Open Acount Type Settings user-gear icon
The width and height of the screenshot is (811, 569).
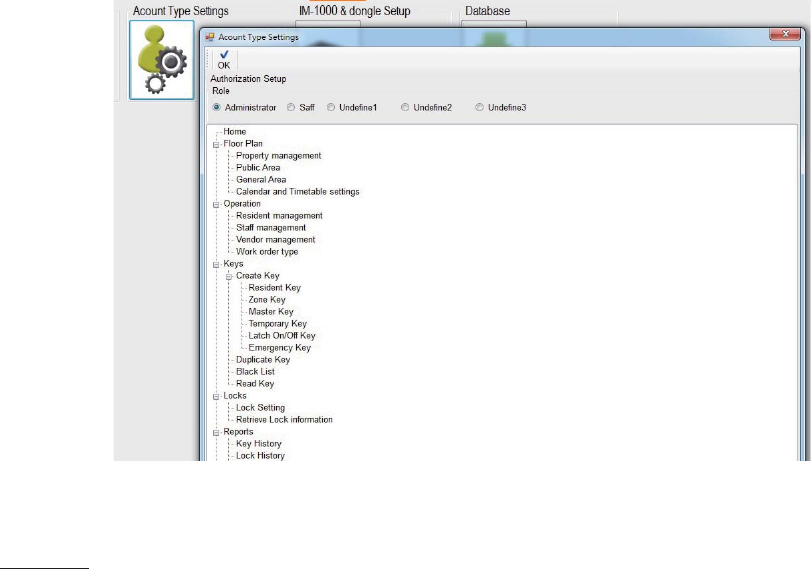pos(162,60)
